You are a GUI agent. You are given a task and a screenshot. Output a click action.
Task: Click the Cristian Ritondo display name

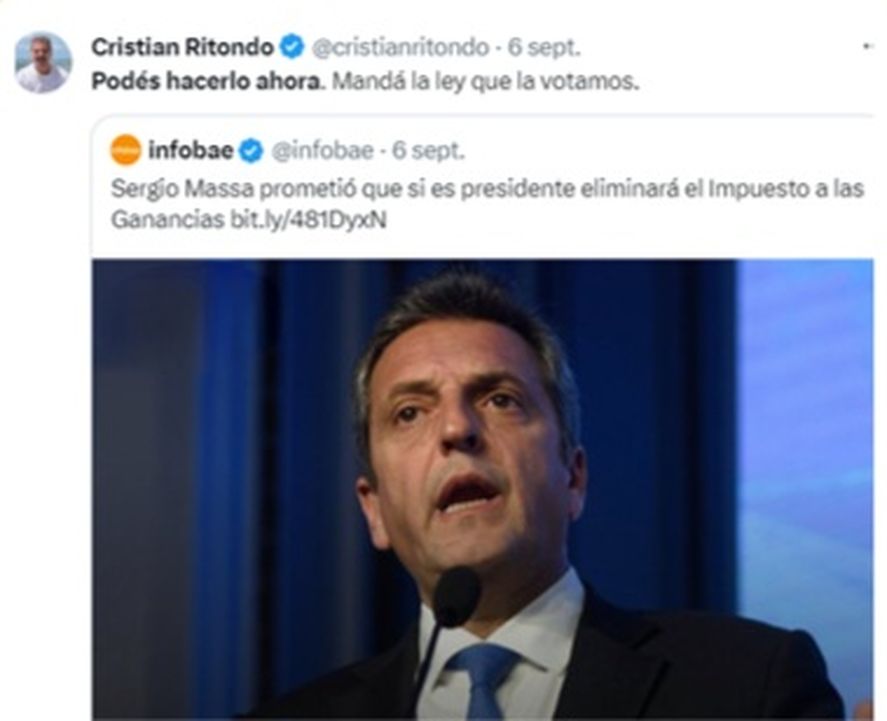(182, 47)
